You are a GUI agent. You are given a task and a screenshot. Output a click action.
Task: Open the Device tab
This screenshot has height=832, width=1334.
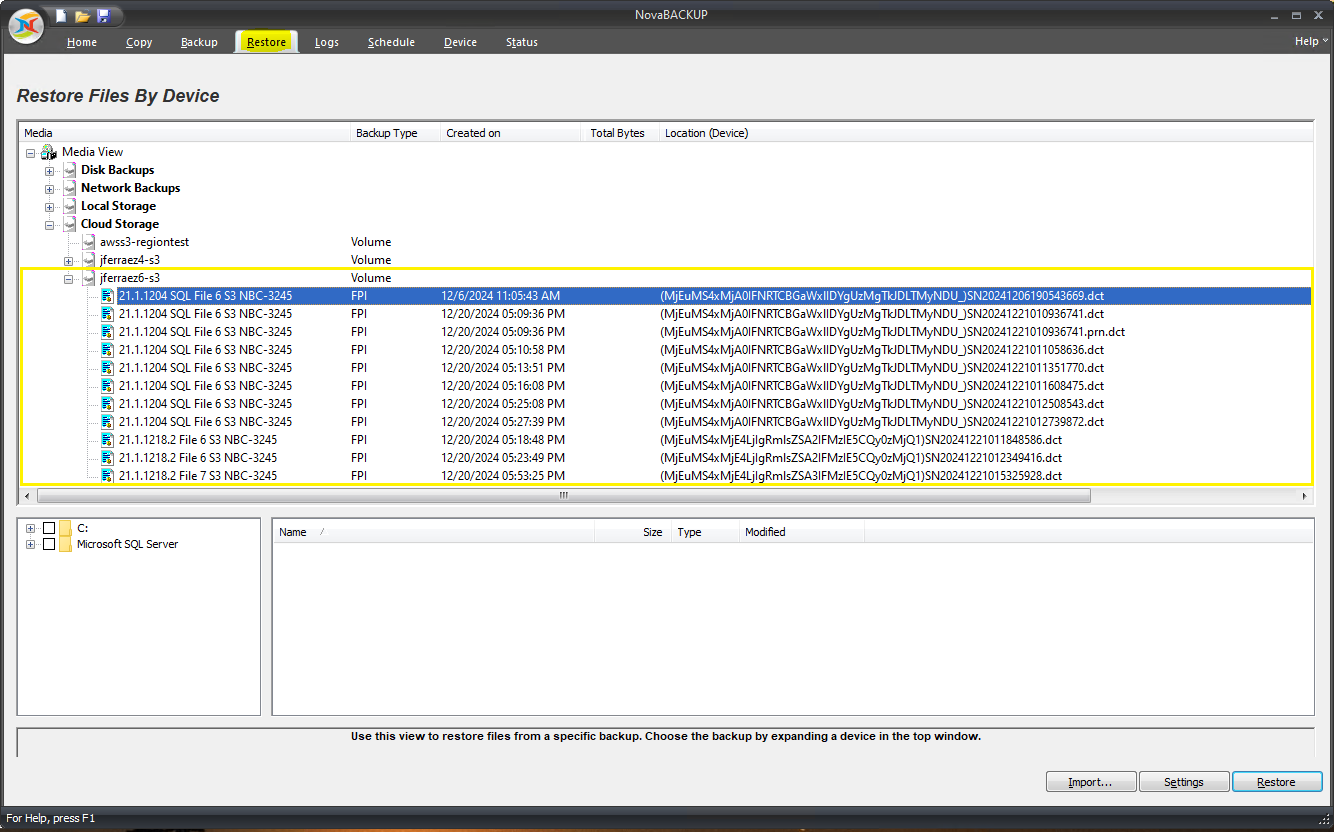point(460,42)
